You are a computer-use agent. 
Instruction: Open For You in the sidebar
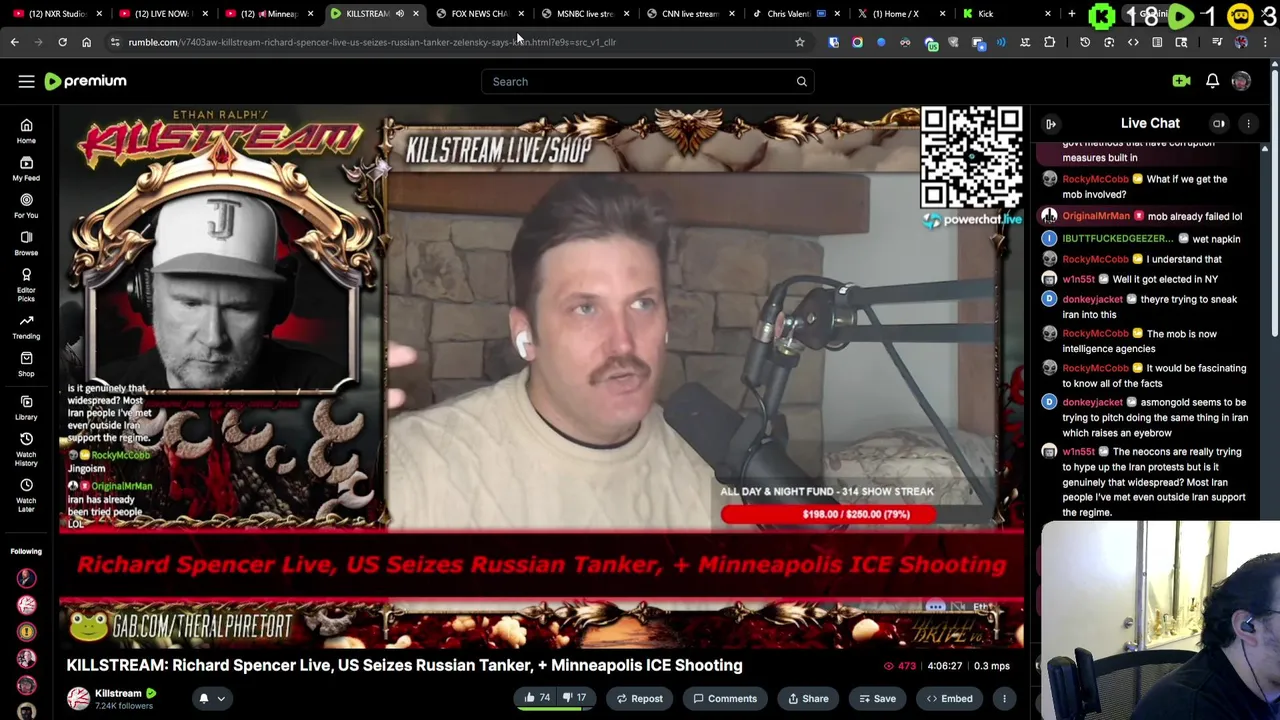[x=26, y=205]
